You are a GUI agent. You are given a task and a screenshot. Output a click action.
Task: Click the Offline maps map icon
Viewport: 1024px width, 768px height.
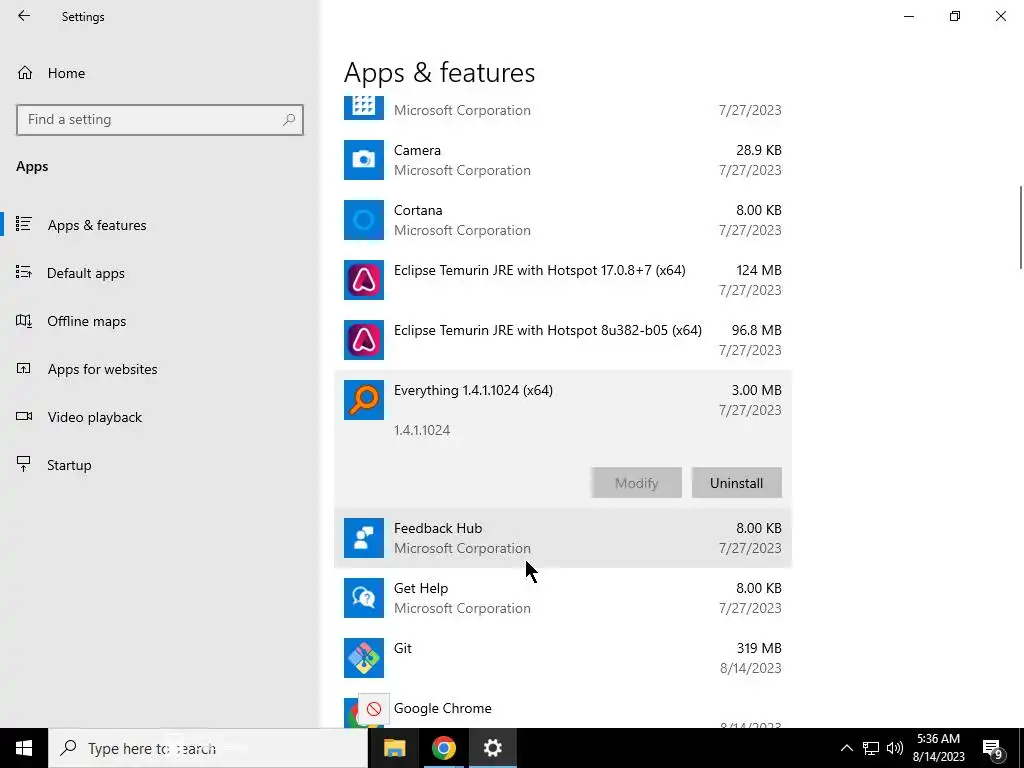(24, 321)
